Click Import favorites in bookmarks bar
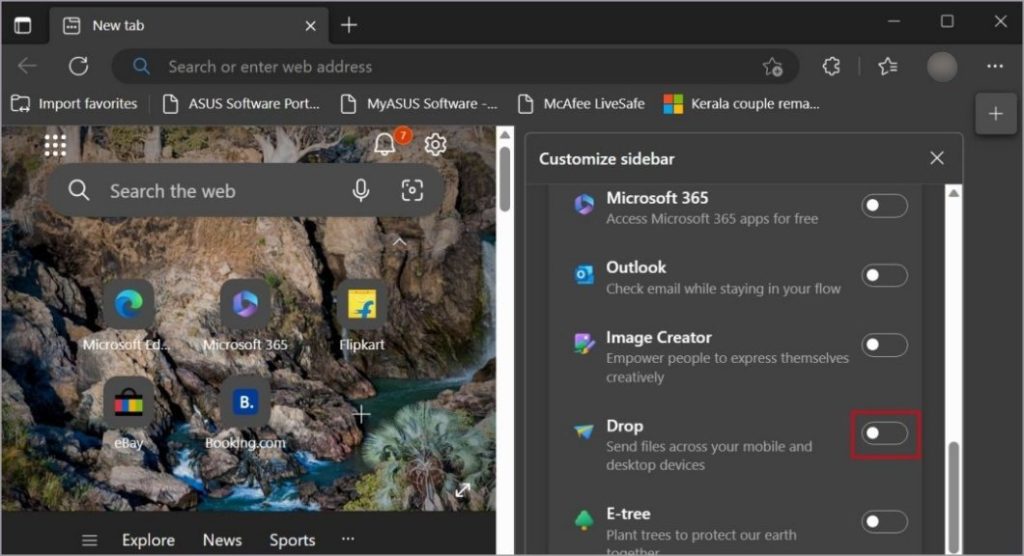This screenshot has height=556, width=1024. pyautogui.click(x=74, y=103)
